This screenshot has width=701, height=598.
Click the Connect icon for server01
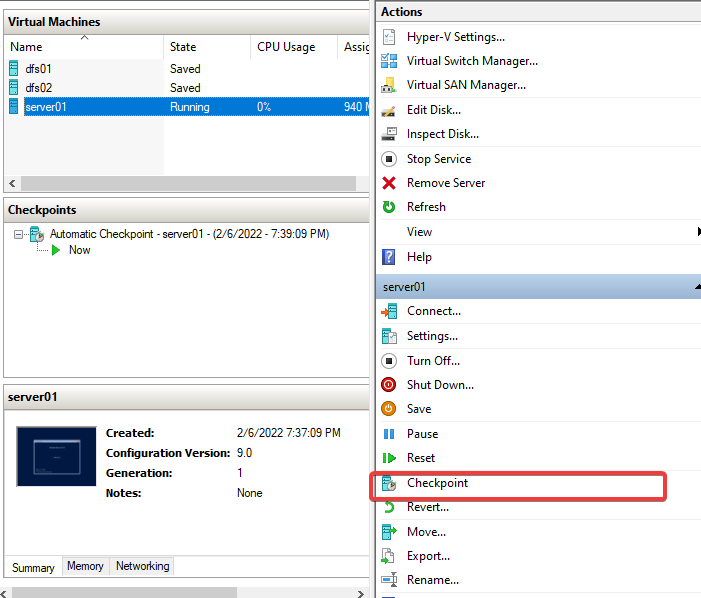(389, 311)
